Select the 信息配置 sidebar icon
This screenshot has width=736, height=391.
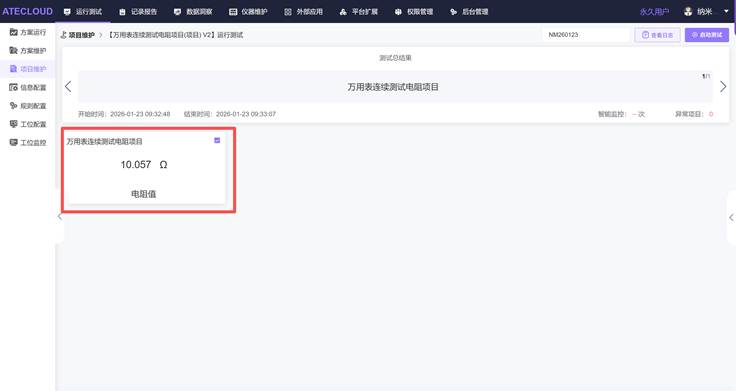click(14, 87)
